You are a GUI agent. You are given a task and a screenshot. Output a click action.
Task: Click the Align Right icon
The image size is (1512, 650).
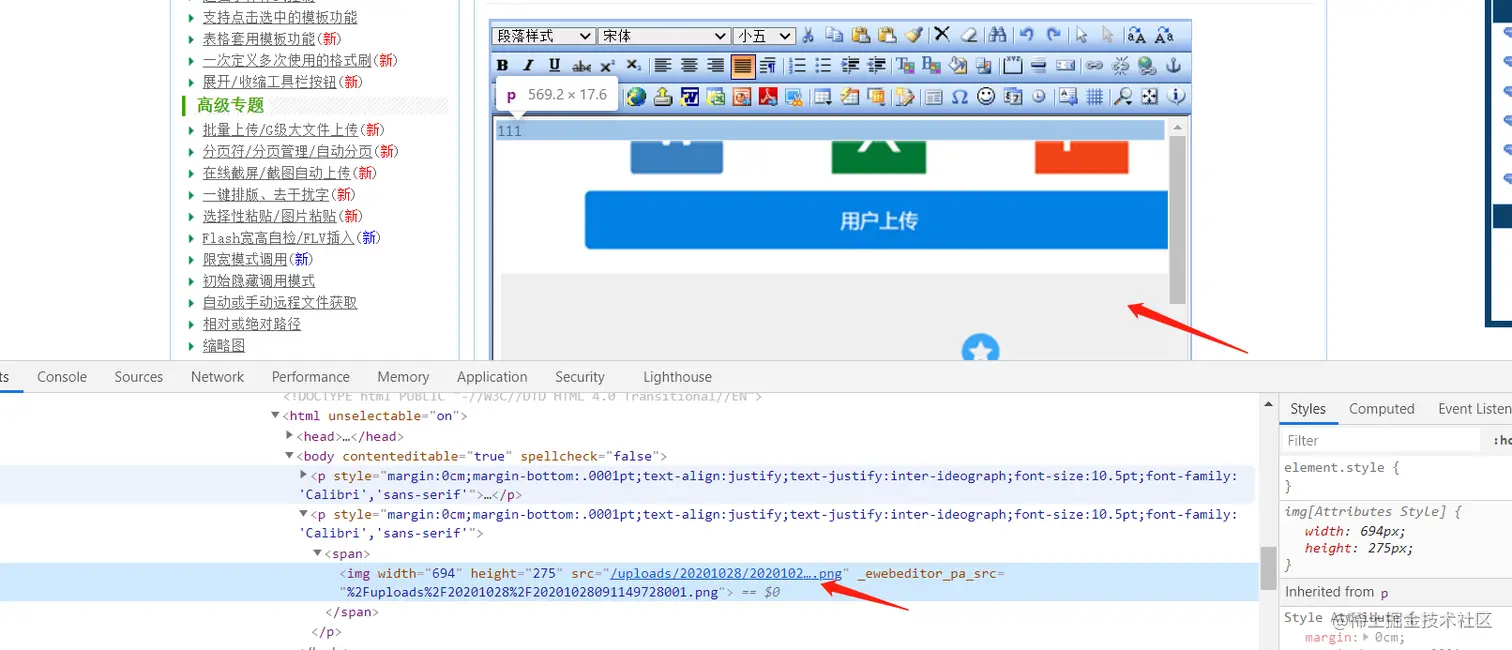pos(716,65)
